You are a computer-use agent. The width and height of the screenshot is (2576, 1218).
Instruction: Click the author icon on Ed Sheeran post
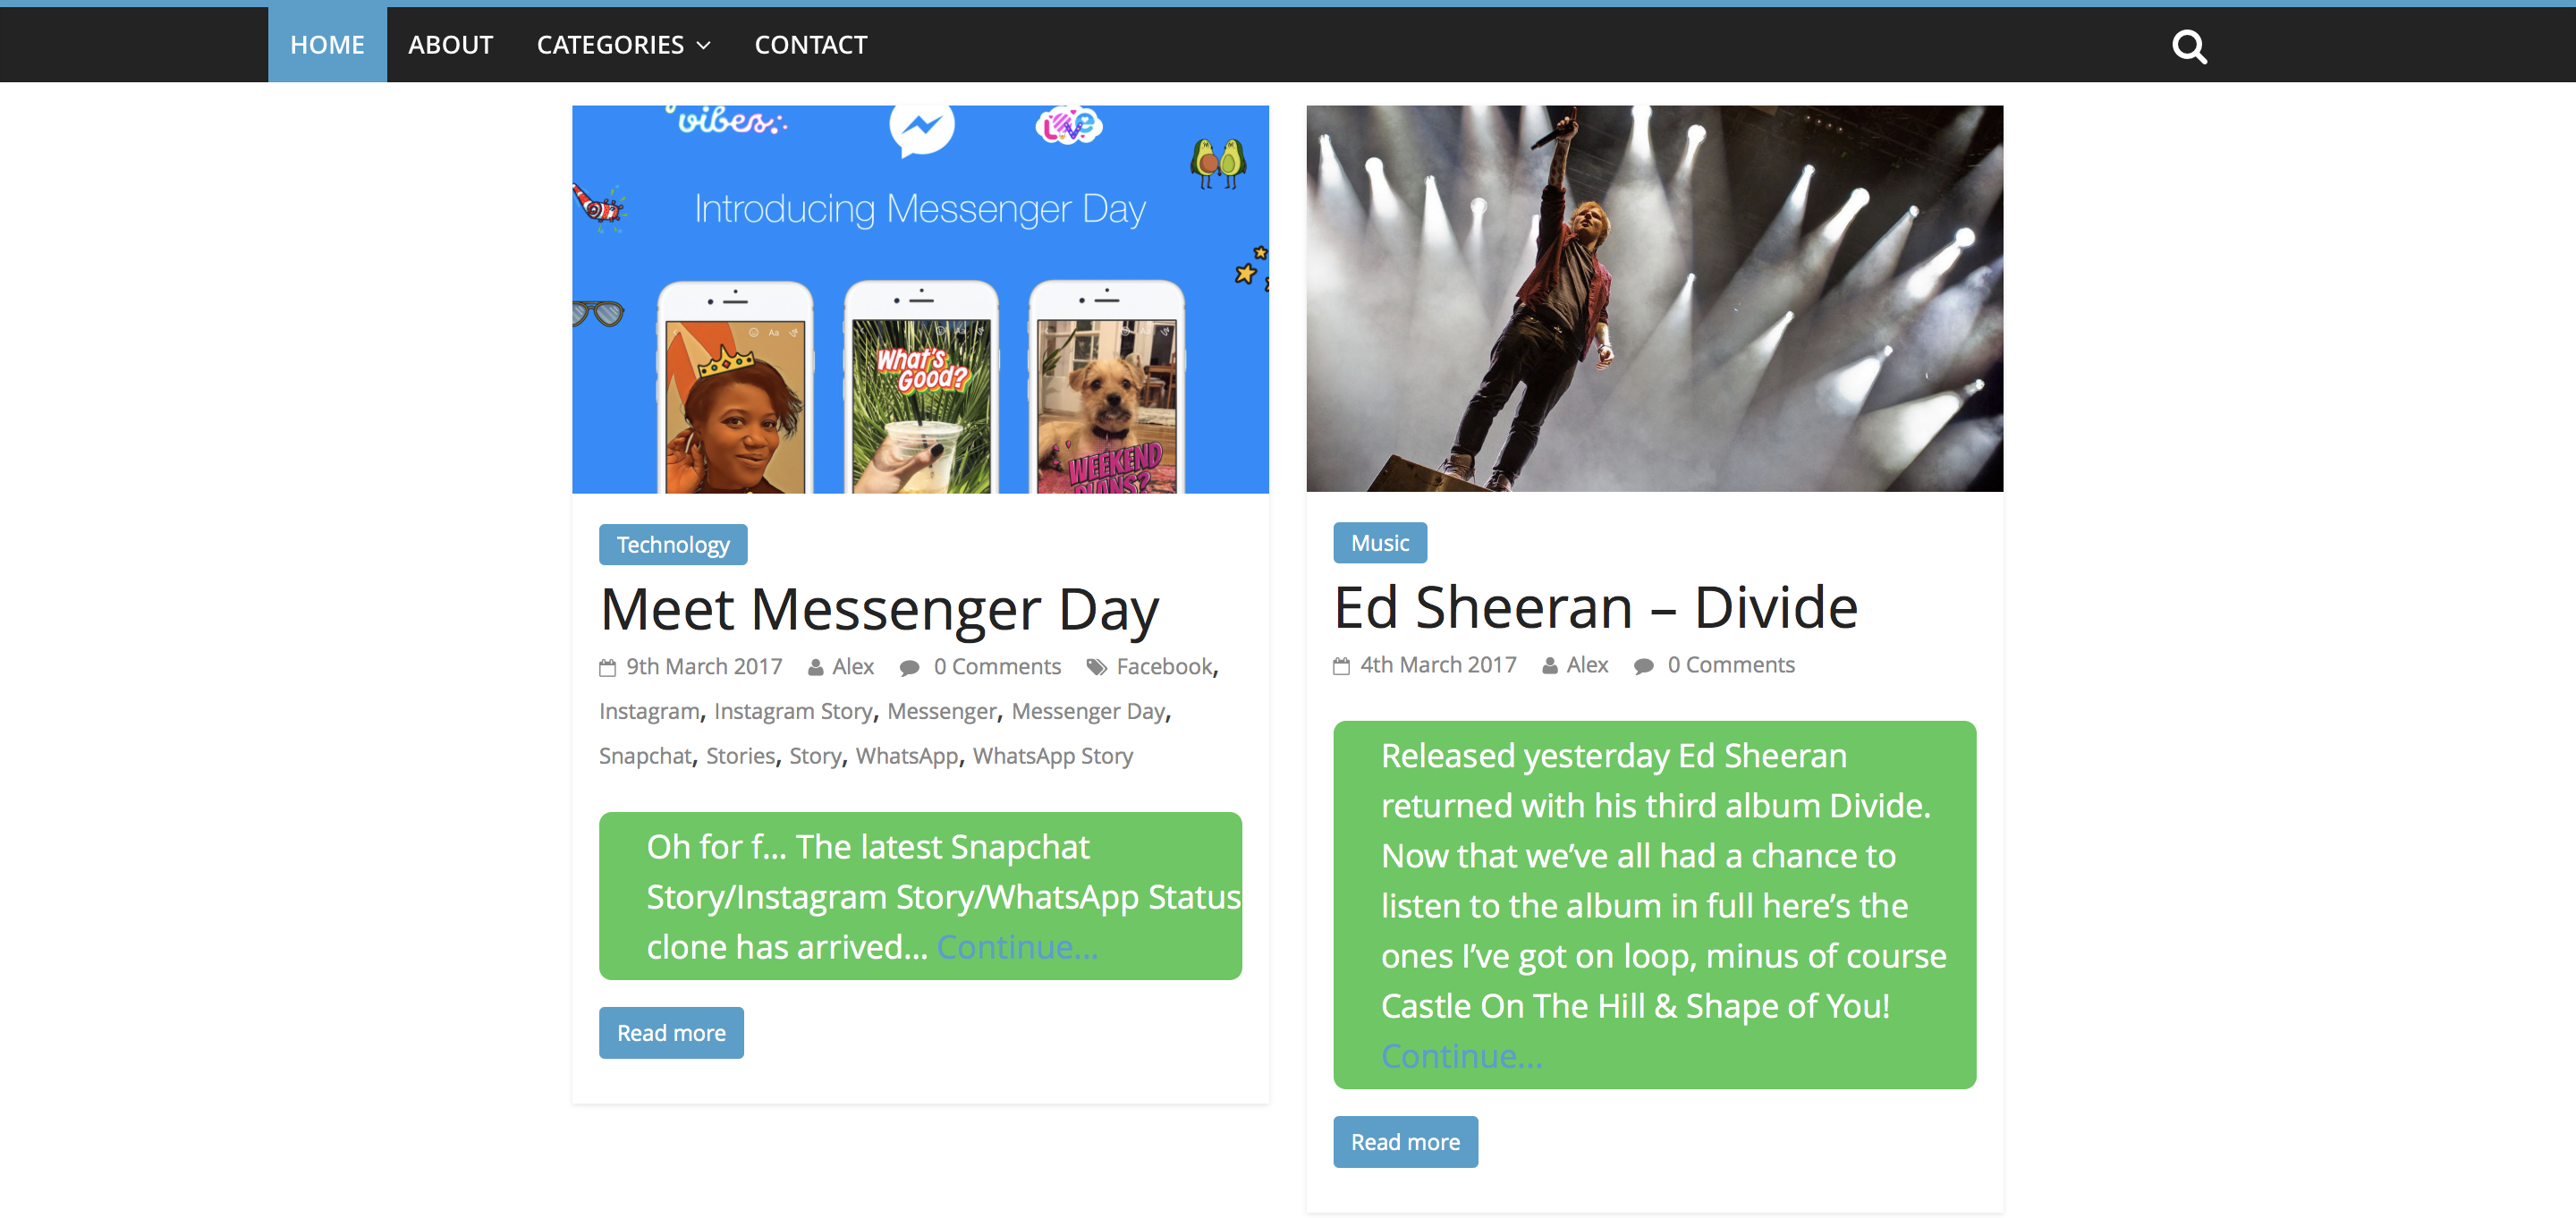1550,666
